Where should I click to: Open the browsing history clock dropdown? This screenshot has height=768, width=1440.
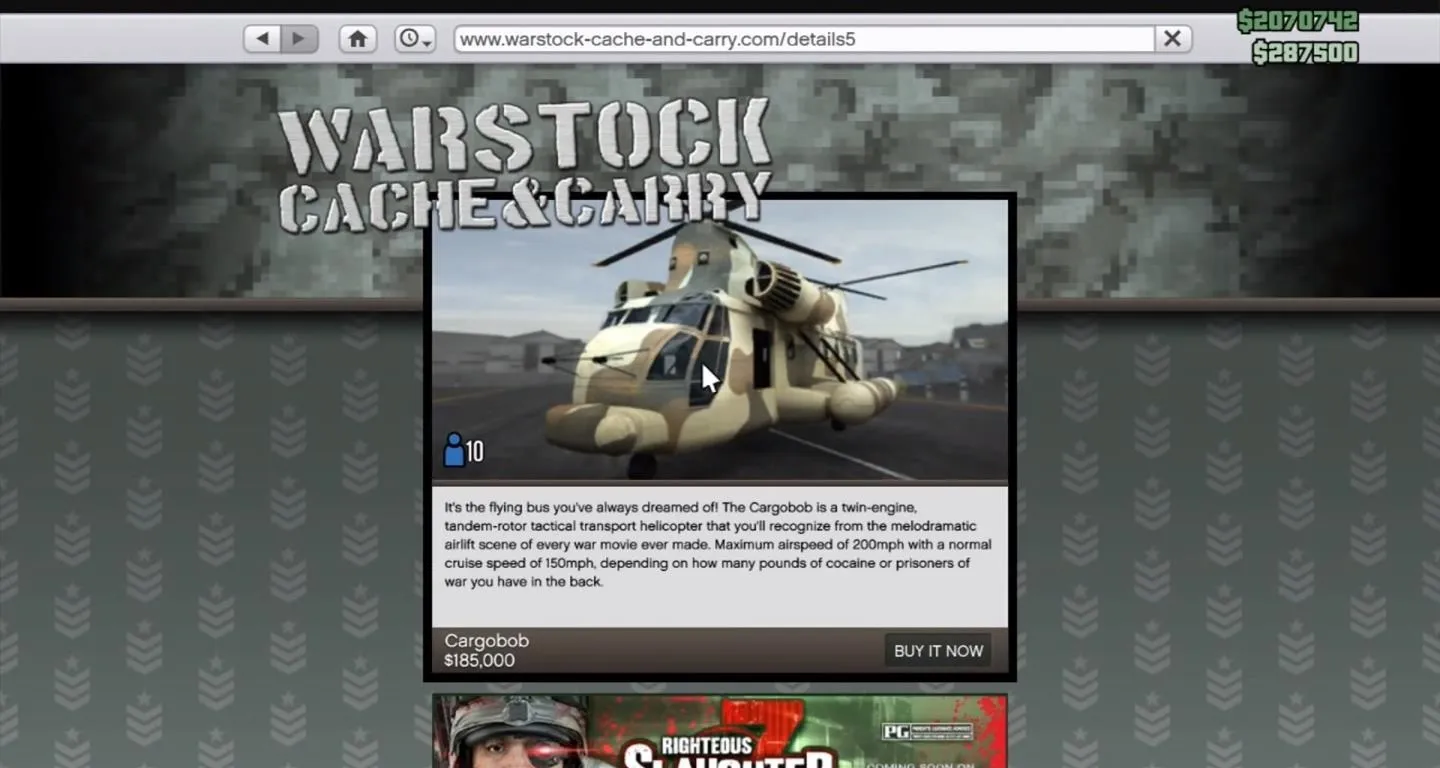414,39
